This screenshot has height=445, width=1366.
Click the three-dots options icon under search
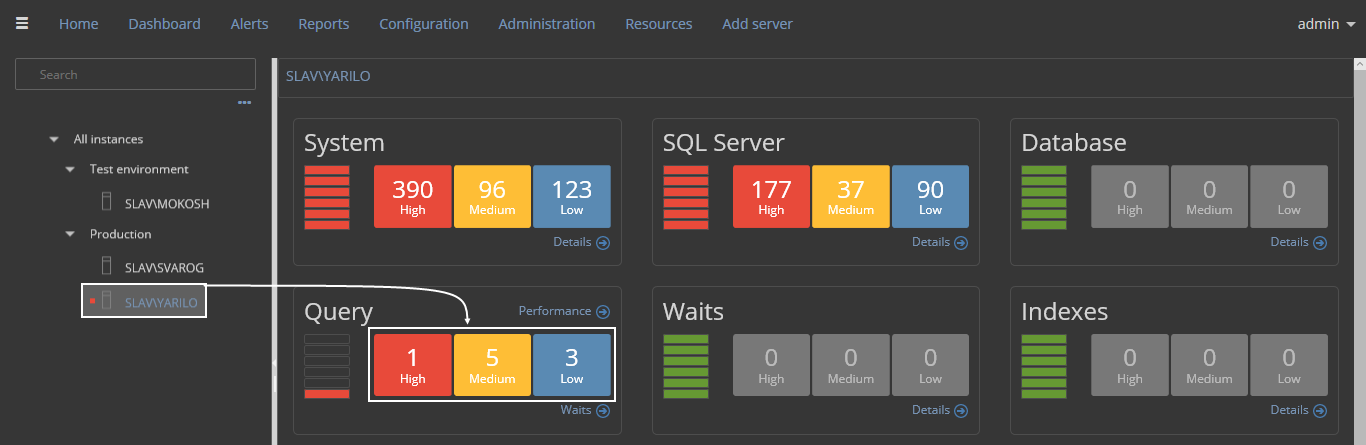(244, 102)
